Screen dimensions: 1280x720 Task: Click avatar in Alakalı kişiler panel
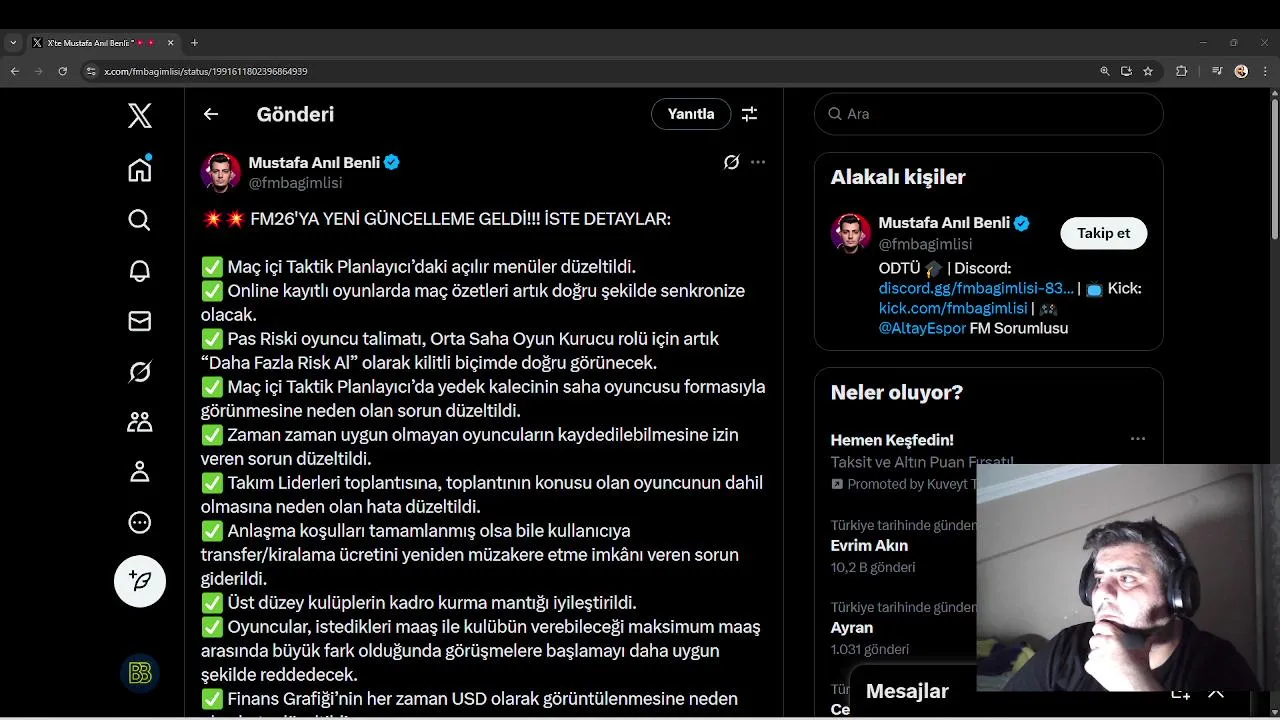[851, 233]
